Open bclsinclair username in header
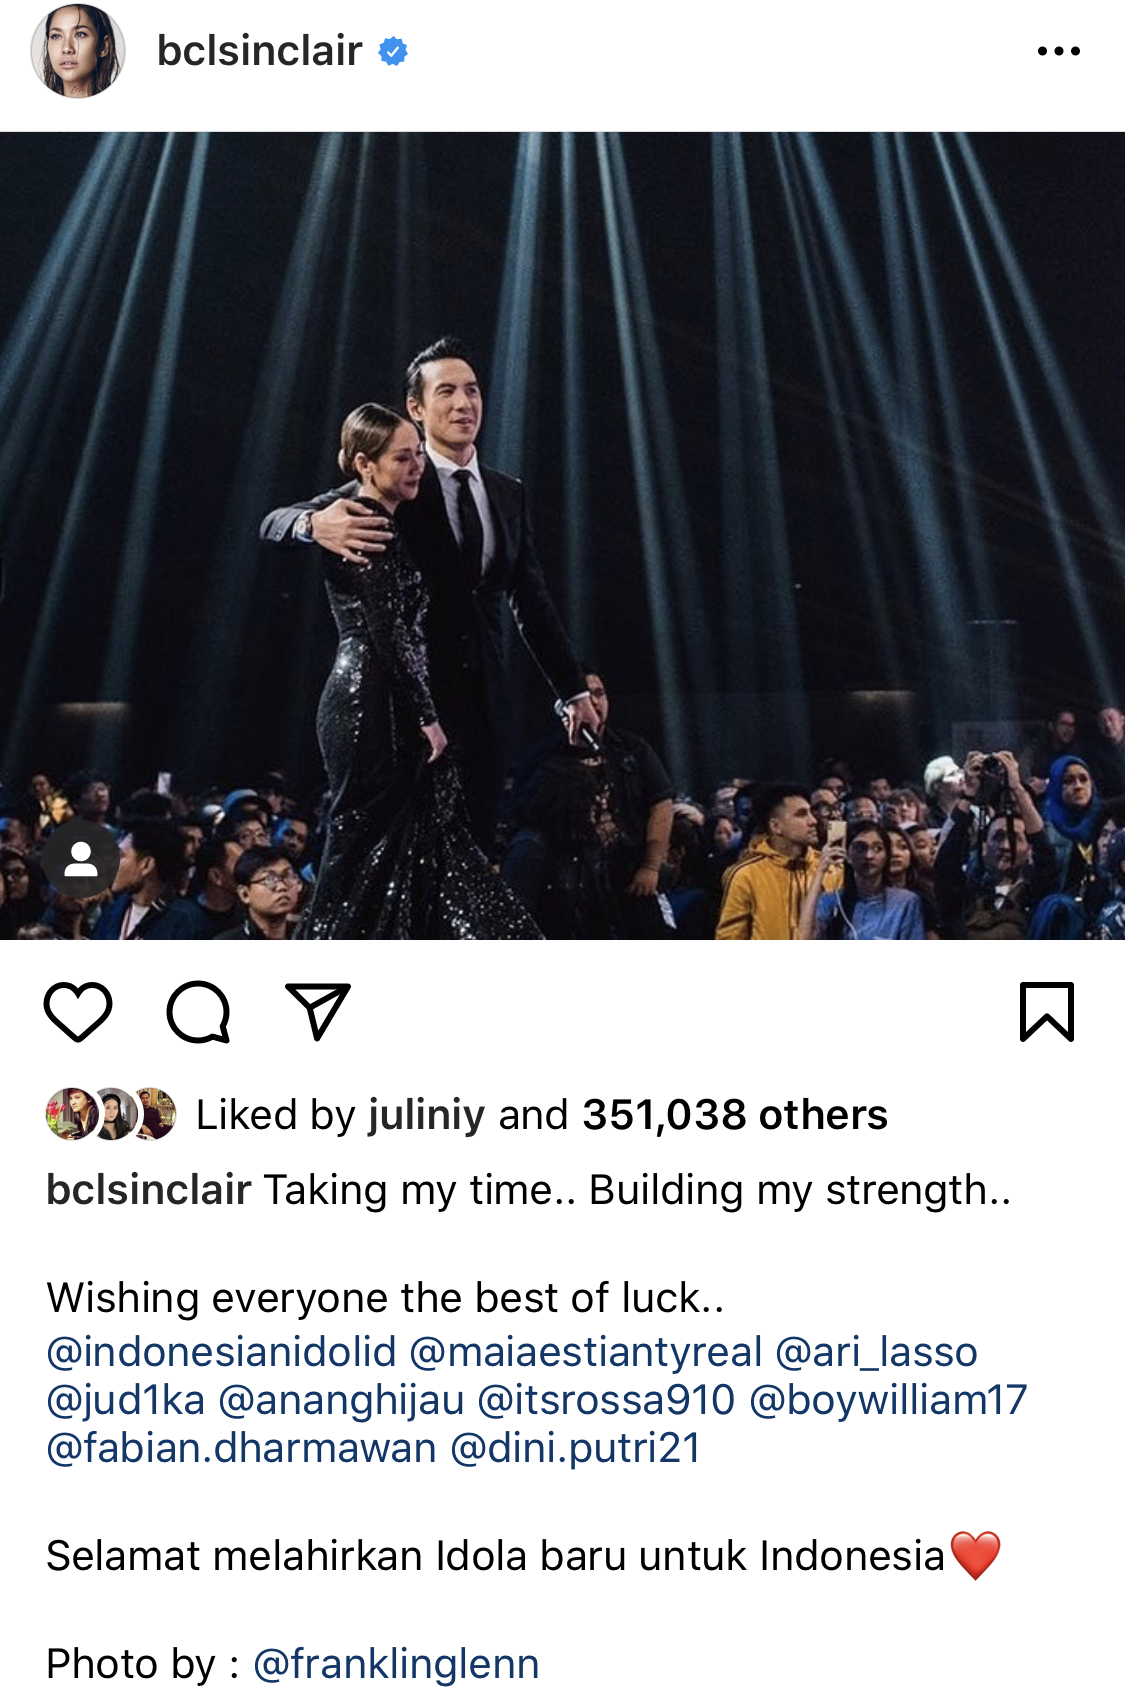The height and width of the screenshot is (1698, 1125). 259,51
